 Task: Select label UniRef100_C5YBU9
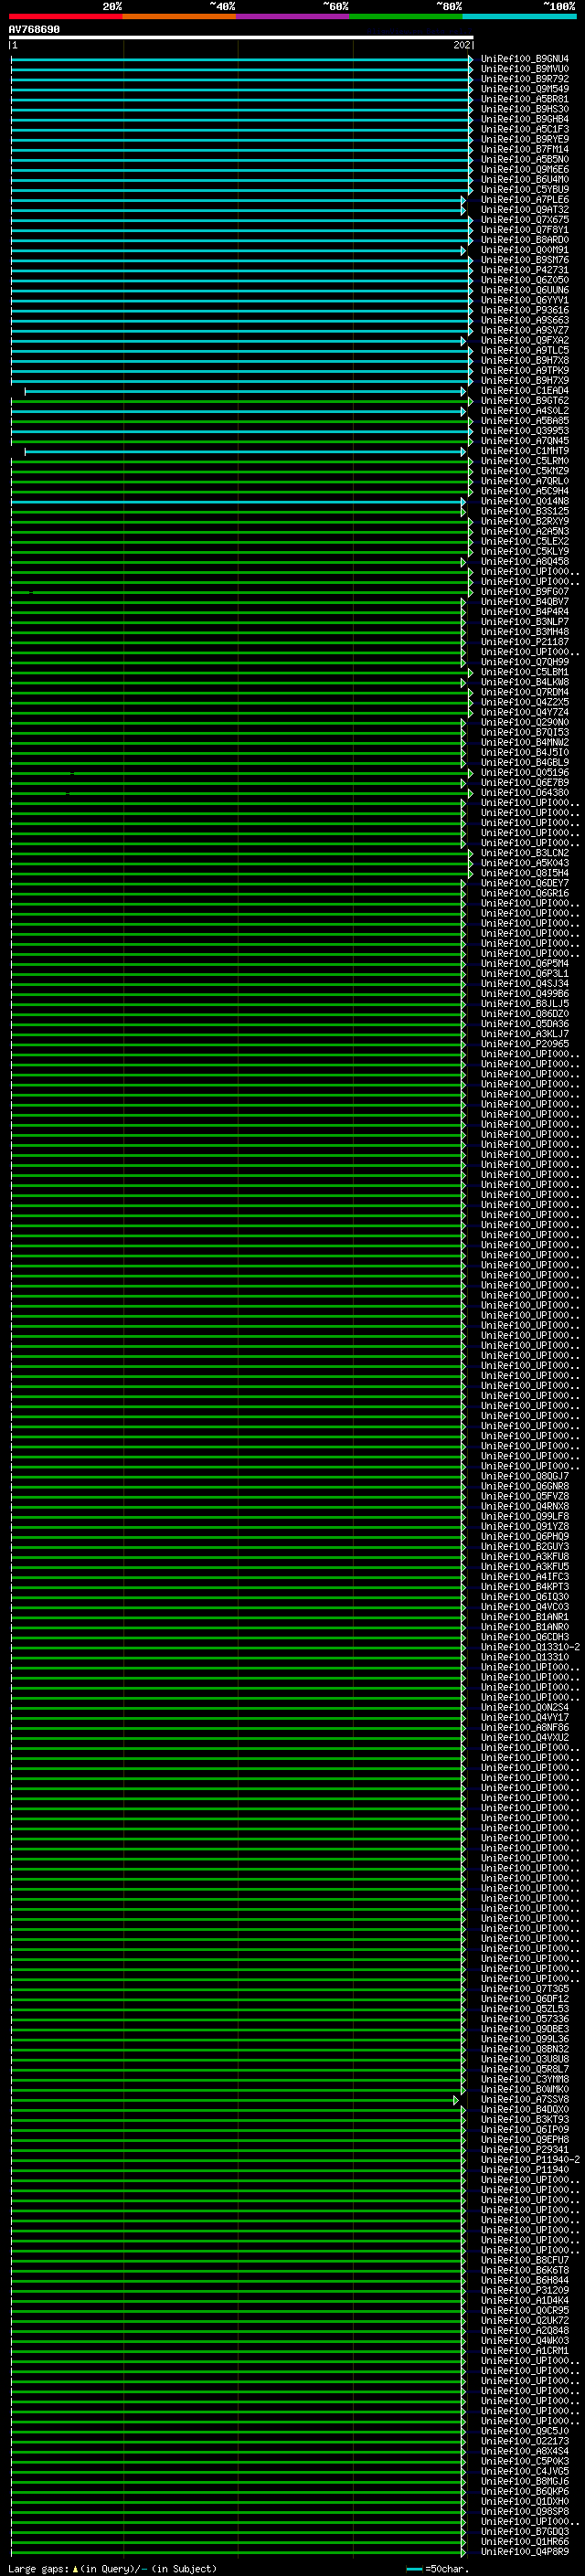[525, 190]
